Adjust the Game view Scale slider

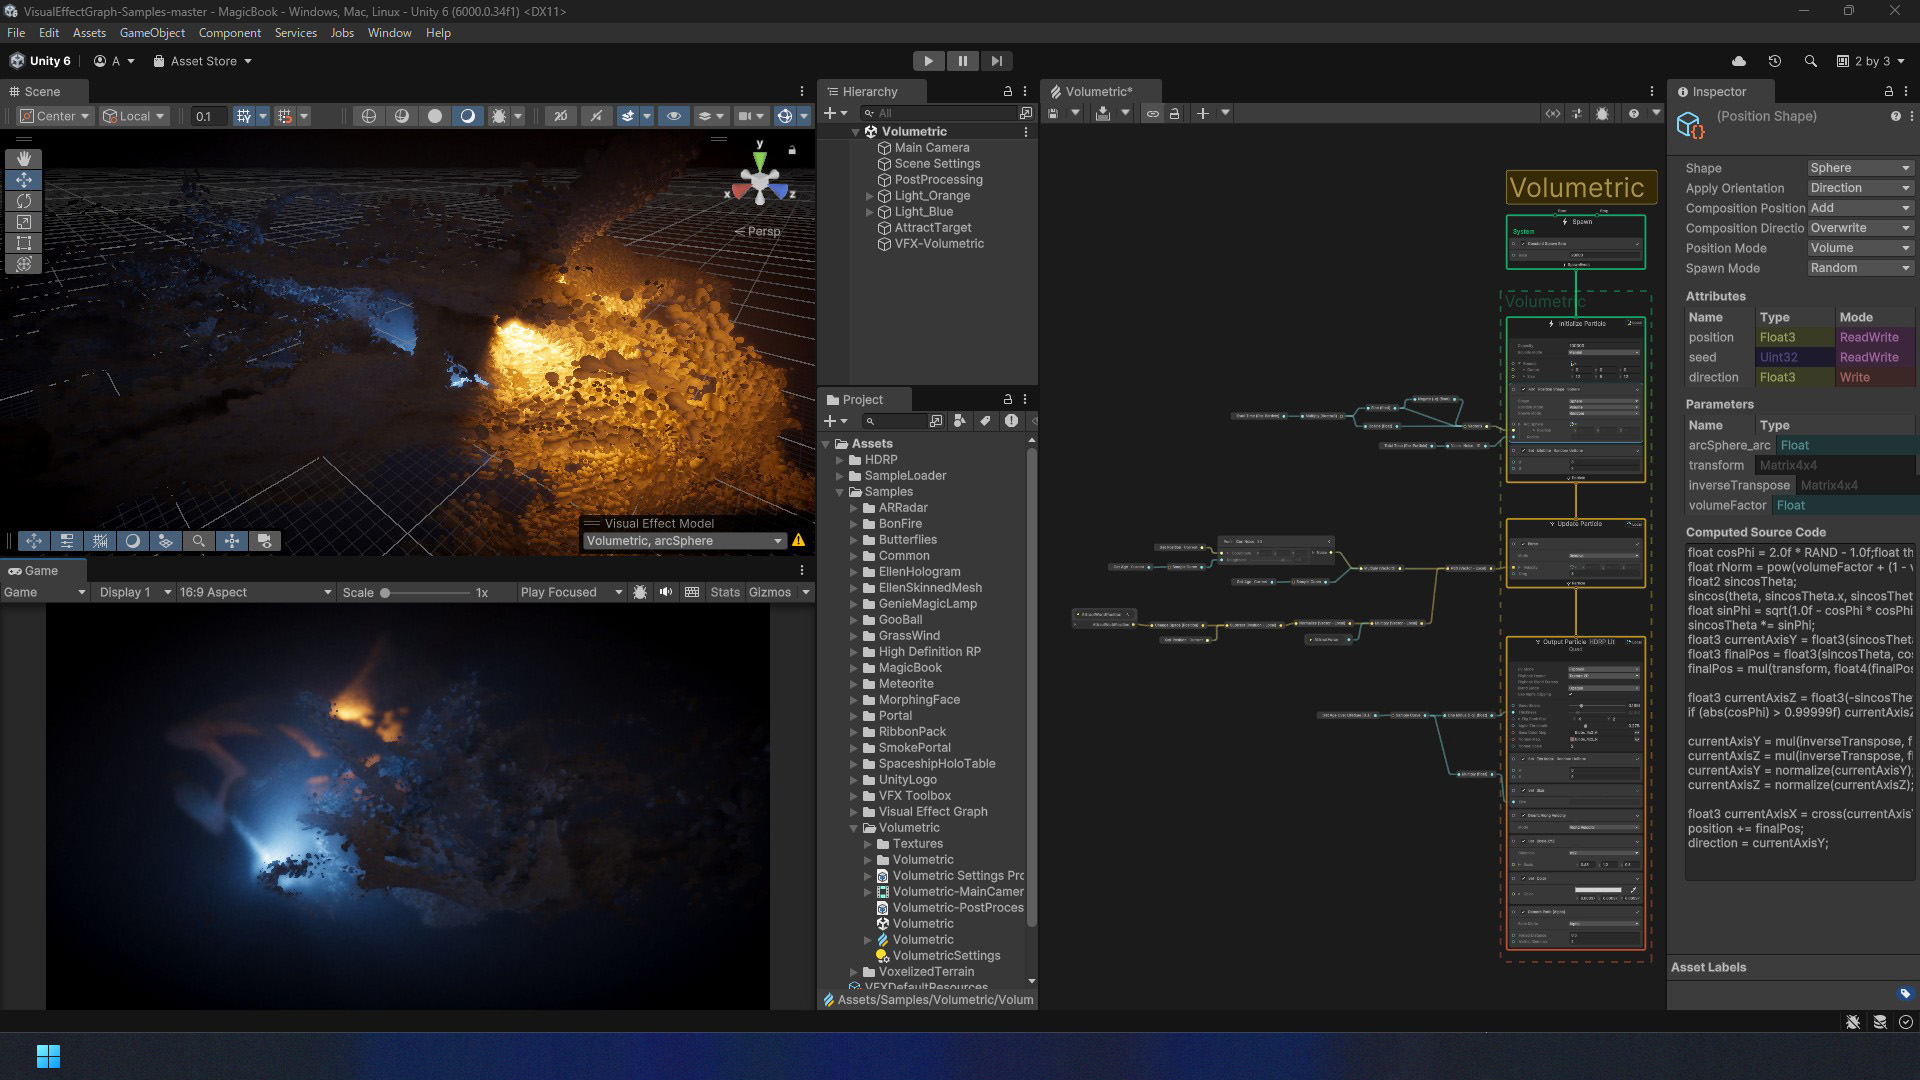pyautogui.click(x=425, y=593)
